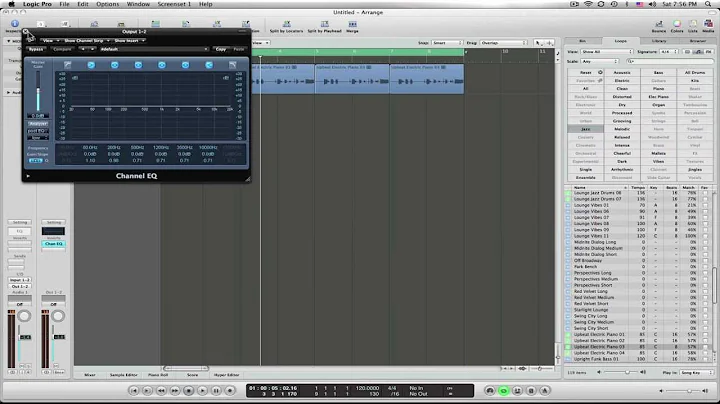Click the Wi-Fi icon in menu bar
This screenshot has height=404, width=720.
(x=588, y=4)
